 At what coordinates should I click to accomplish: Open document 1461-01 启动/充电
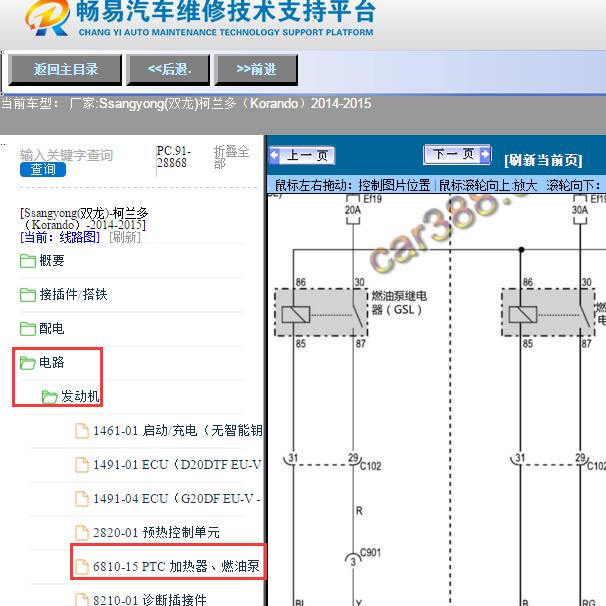tap(178, 431)
